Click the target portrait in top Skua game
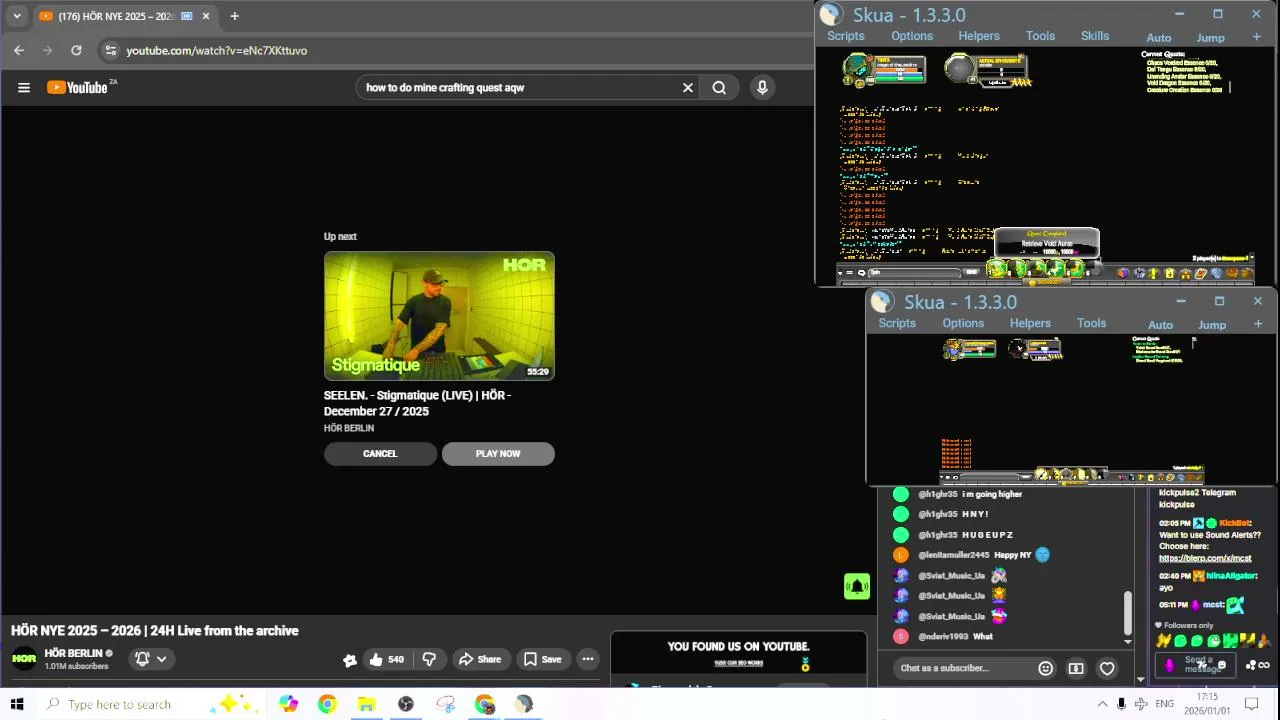Screen dimensions: 1280x720 (960, 68)
